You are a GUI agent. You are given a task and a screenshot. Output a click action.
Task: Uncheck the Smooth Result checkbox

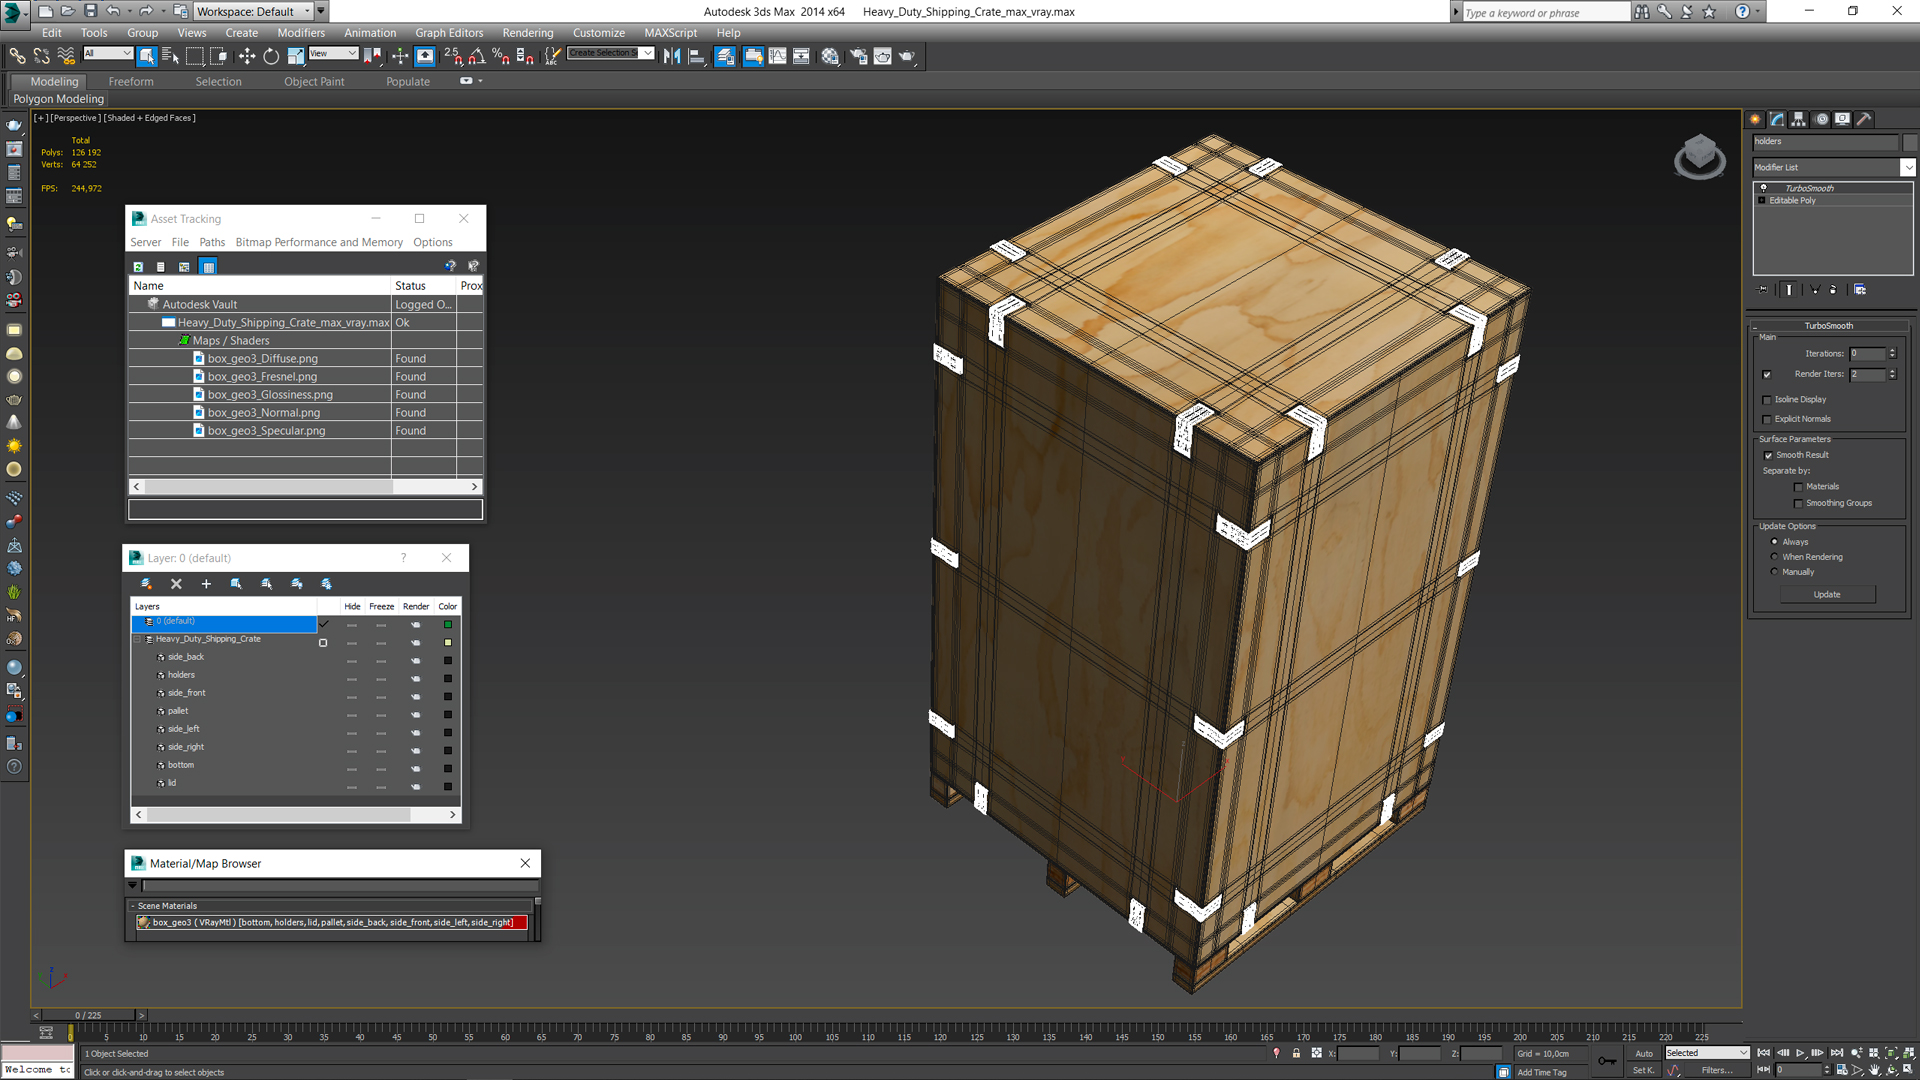point(1768,456)
